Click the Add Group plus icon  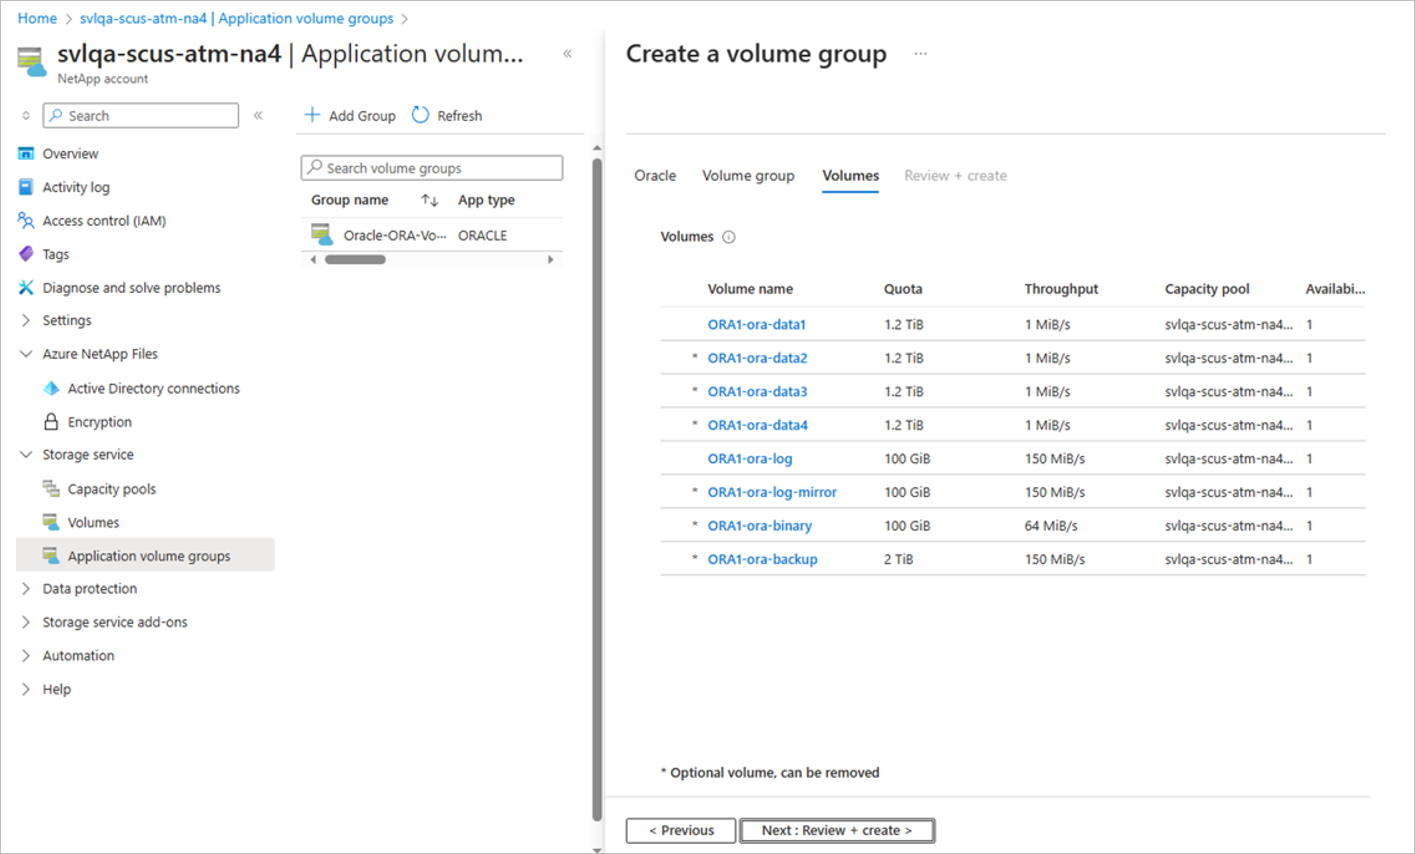click(x=312, y=115)
